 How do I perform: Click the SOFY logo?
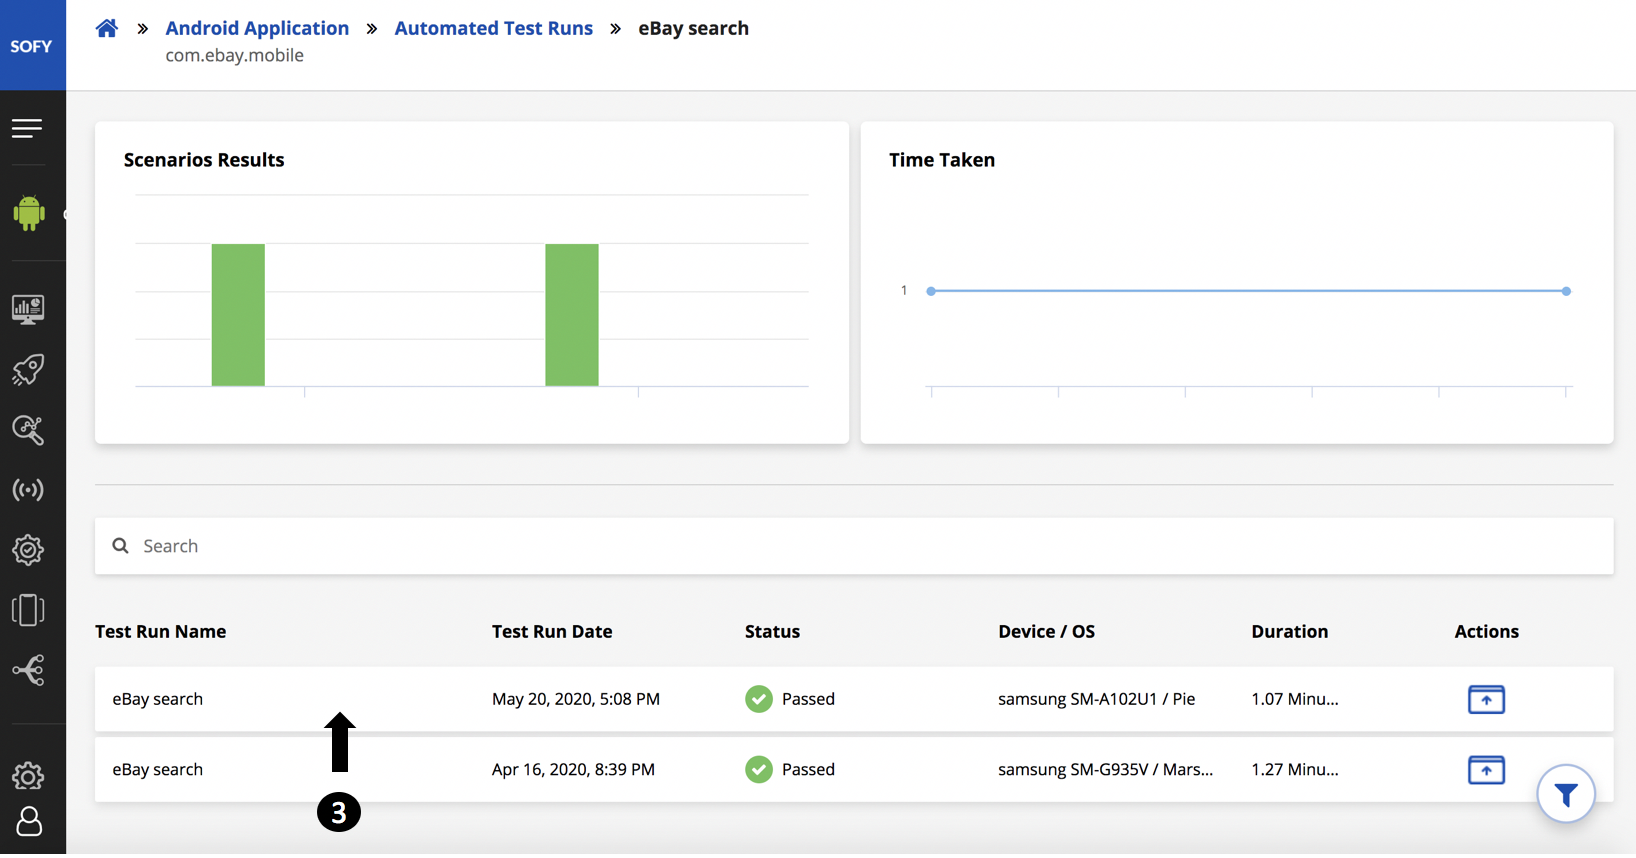pyautogui.click(x=31, y=46)
